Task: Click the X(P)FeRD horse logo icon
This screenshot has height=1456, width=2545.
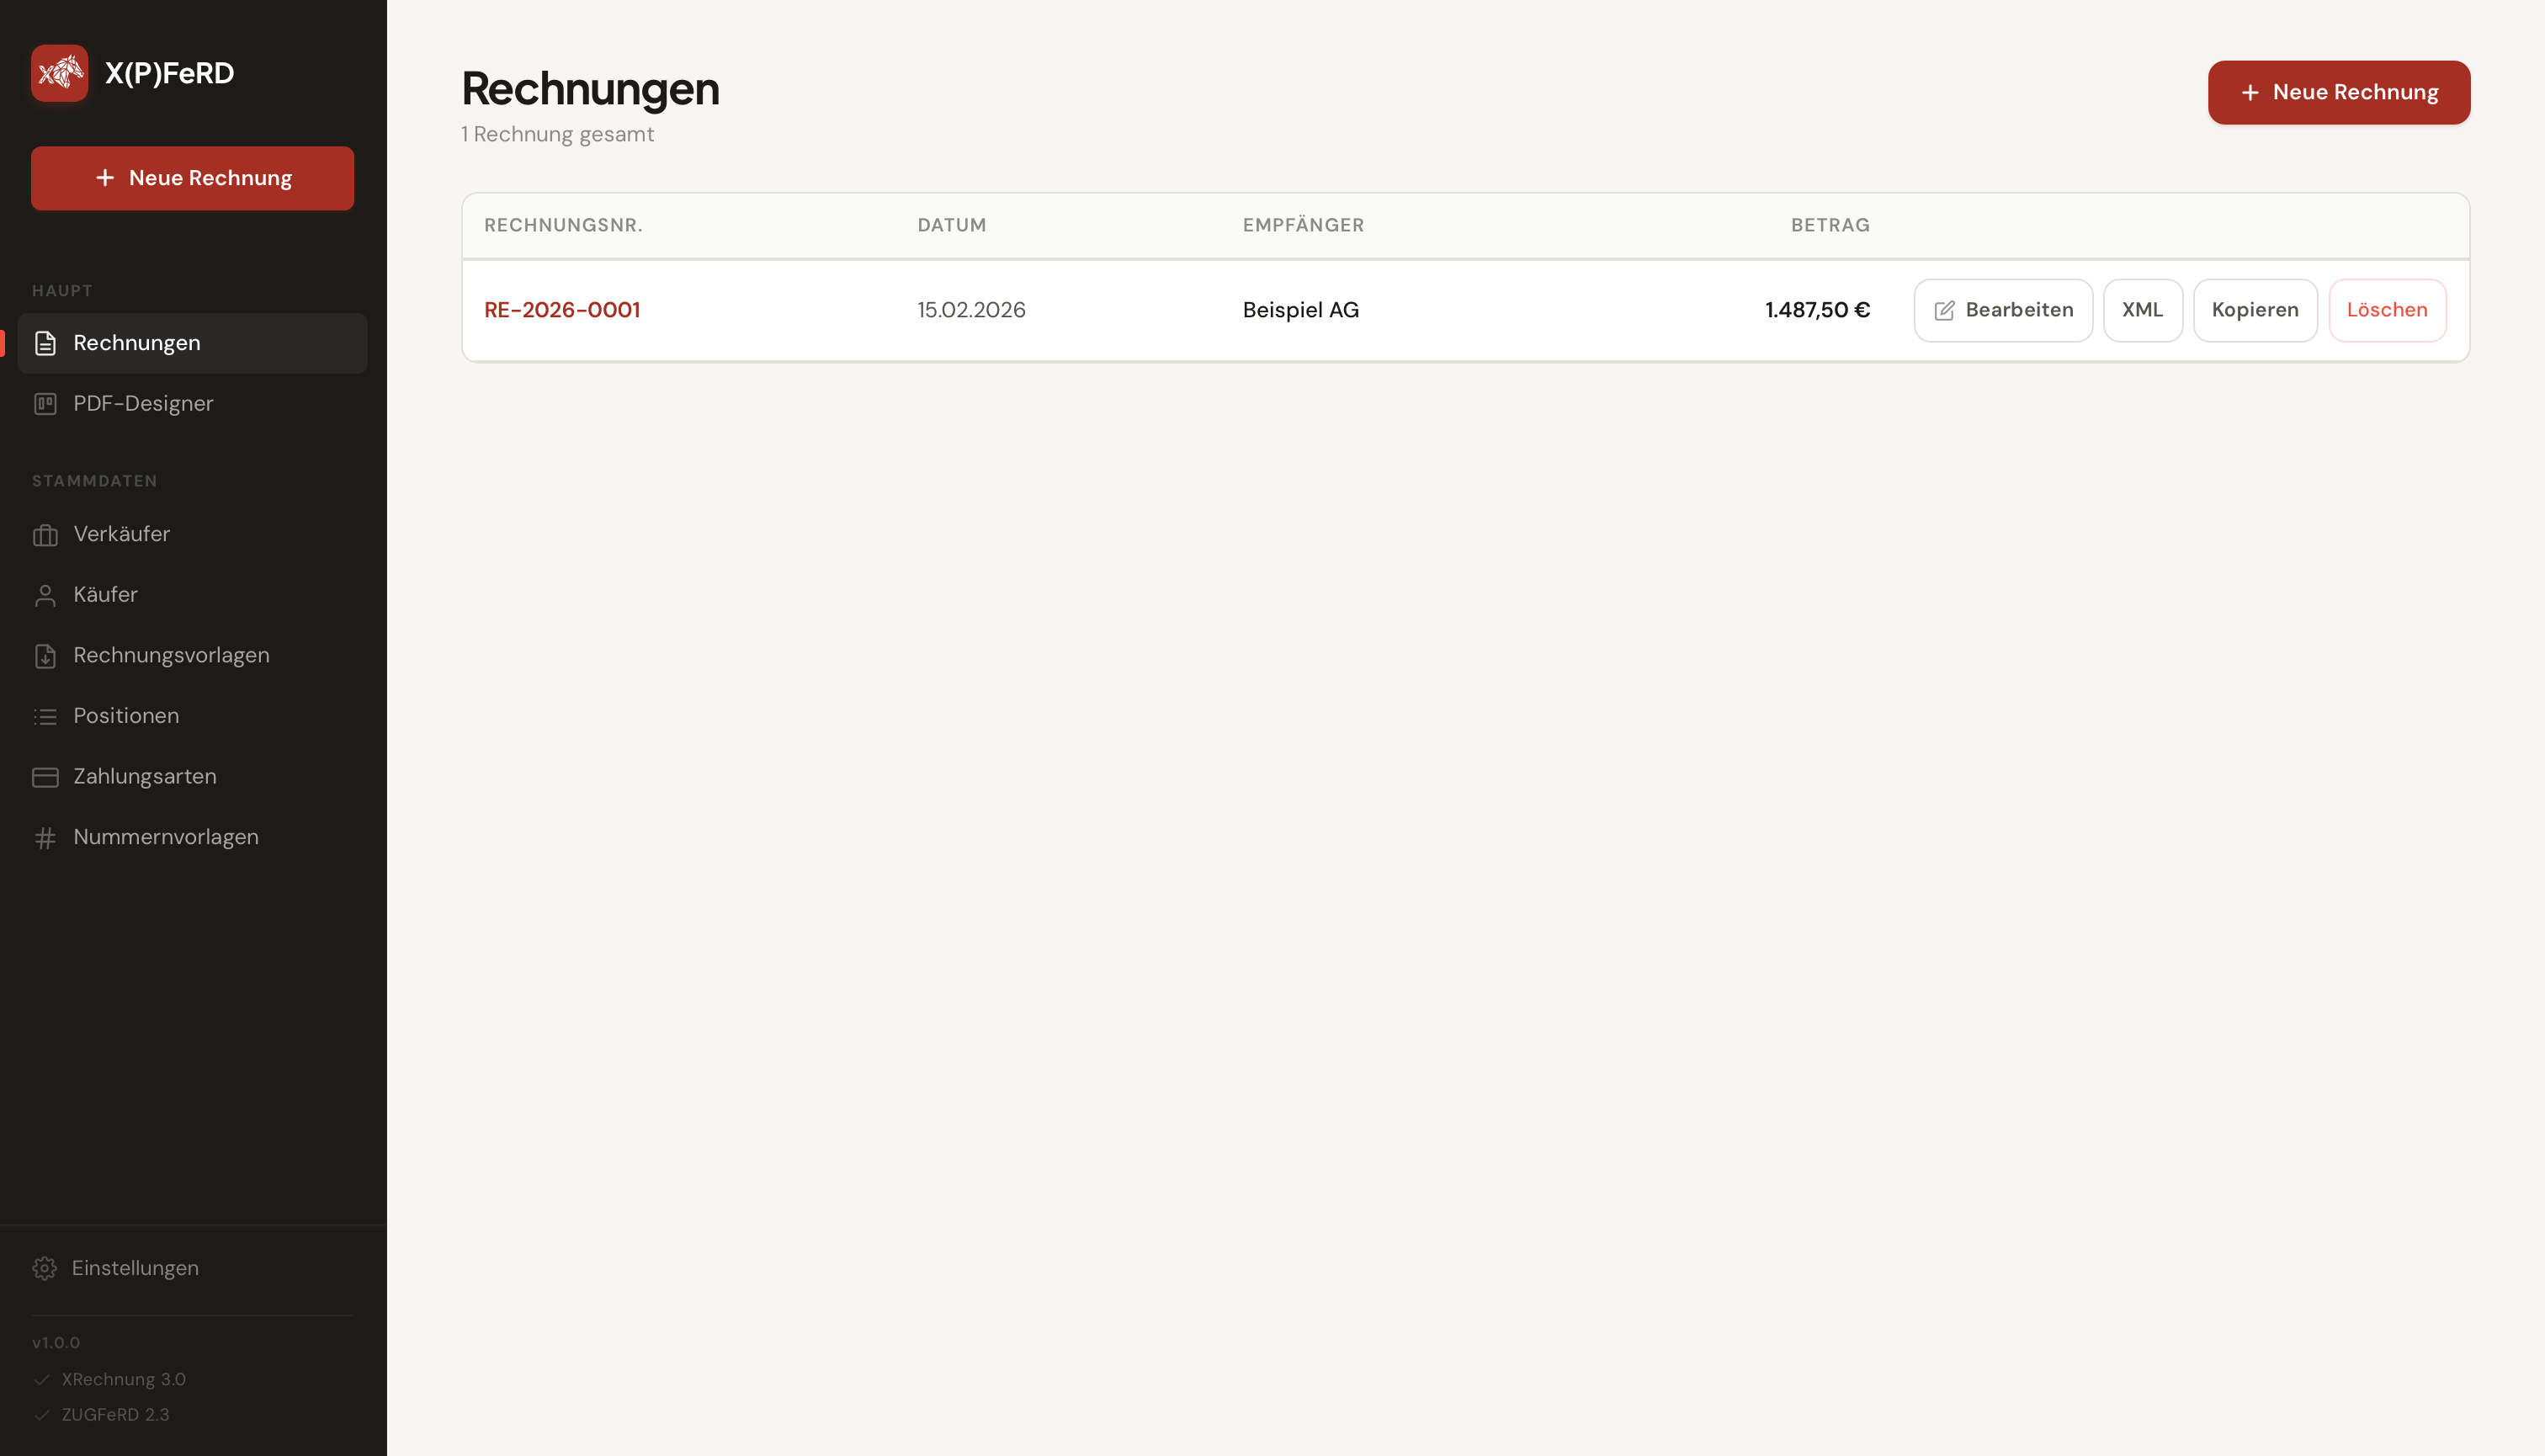Action: (59, 73)
